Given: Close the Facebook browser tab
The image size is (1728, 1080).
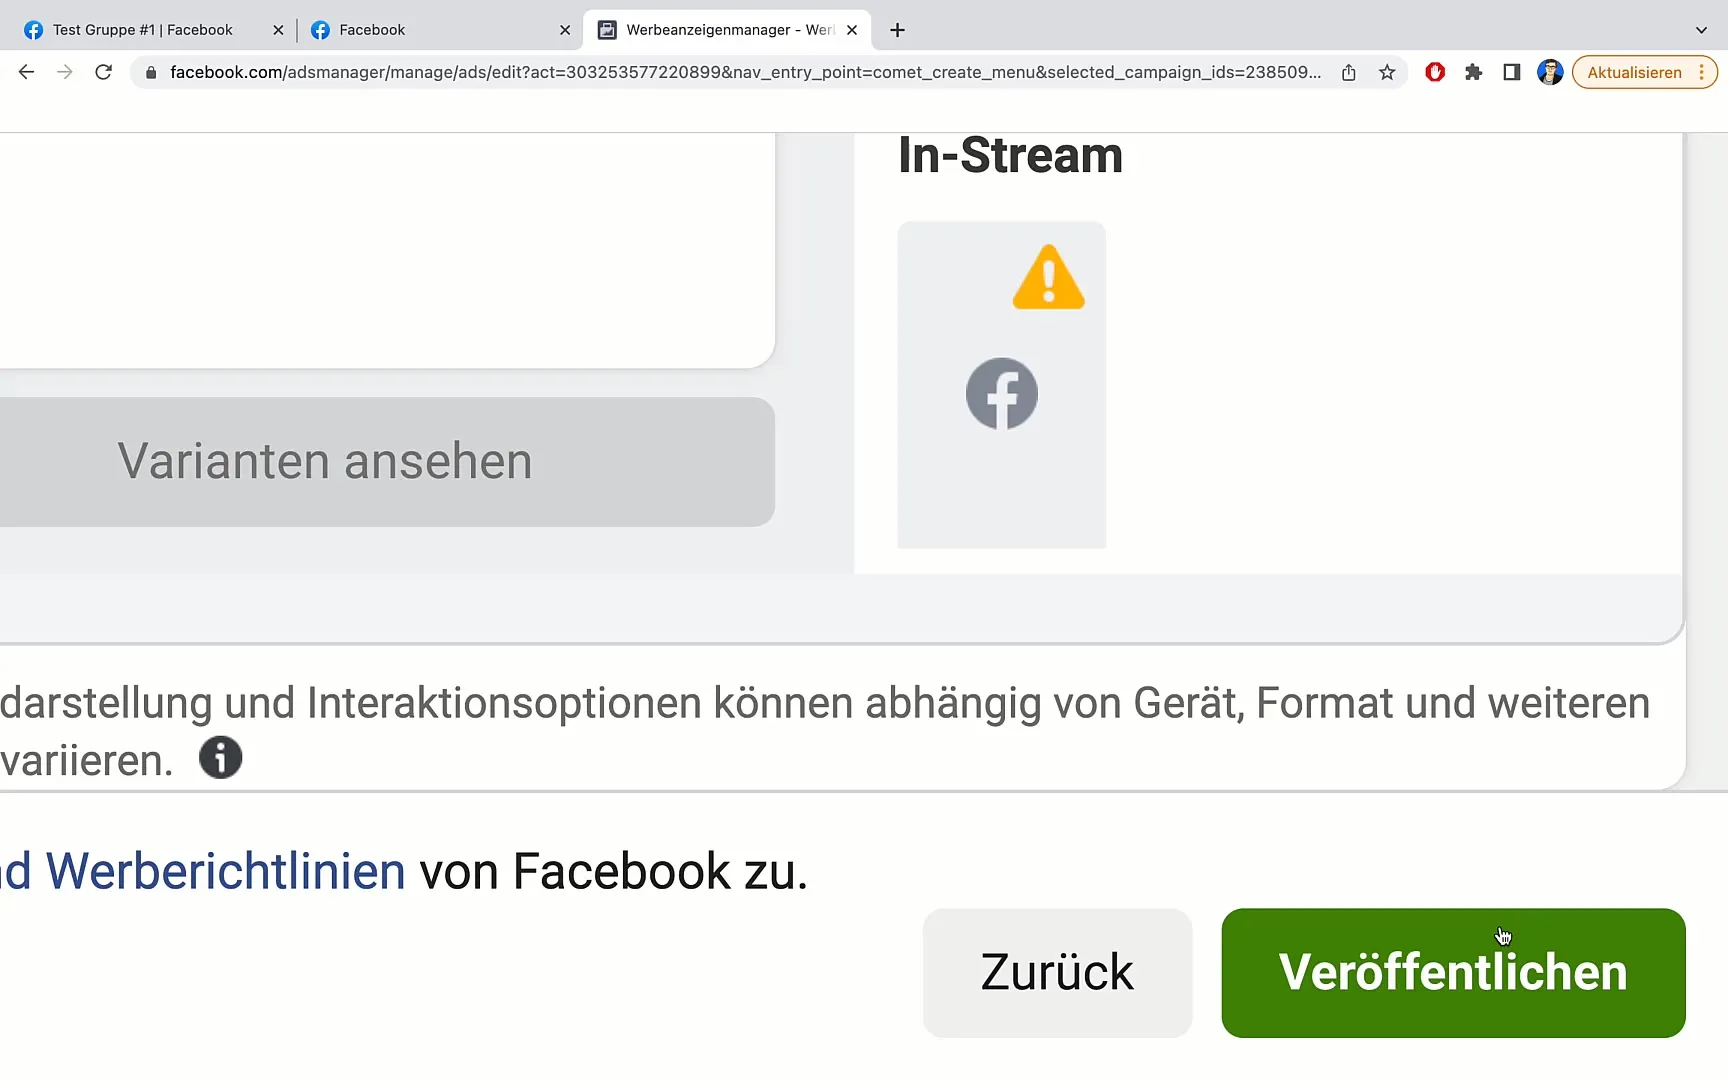Looking at the screenshot, I should [x=565, y=30].
